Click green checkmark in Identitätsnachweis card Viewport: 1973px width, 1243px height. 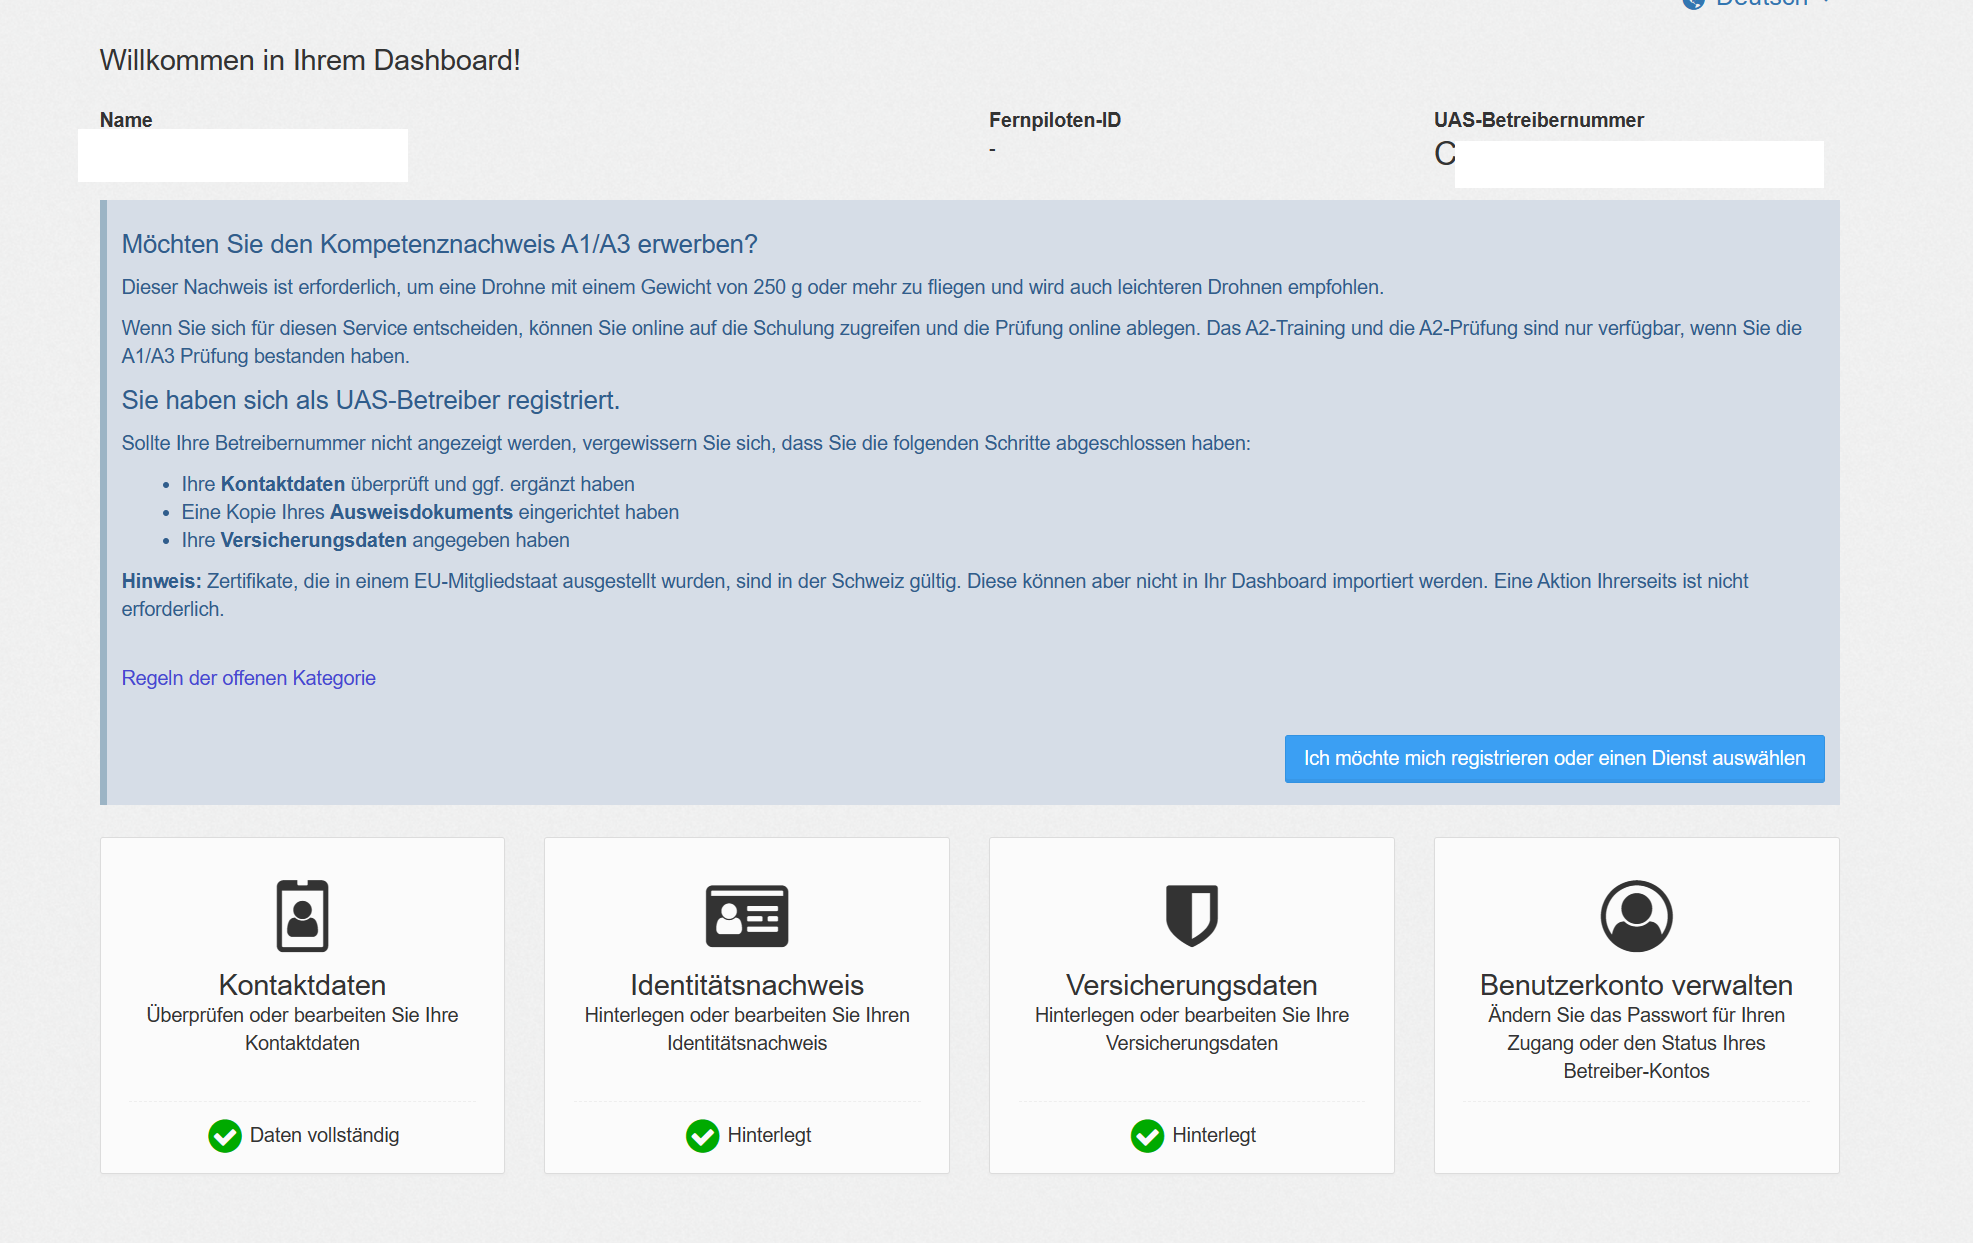pos(702,1135)
